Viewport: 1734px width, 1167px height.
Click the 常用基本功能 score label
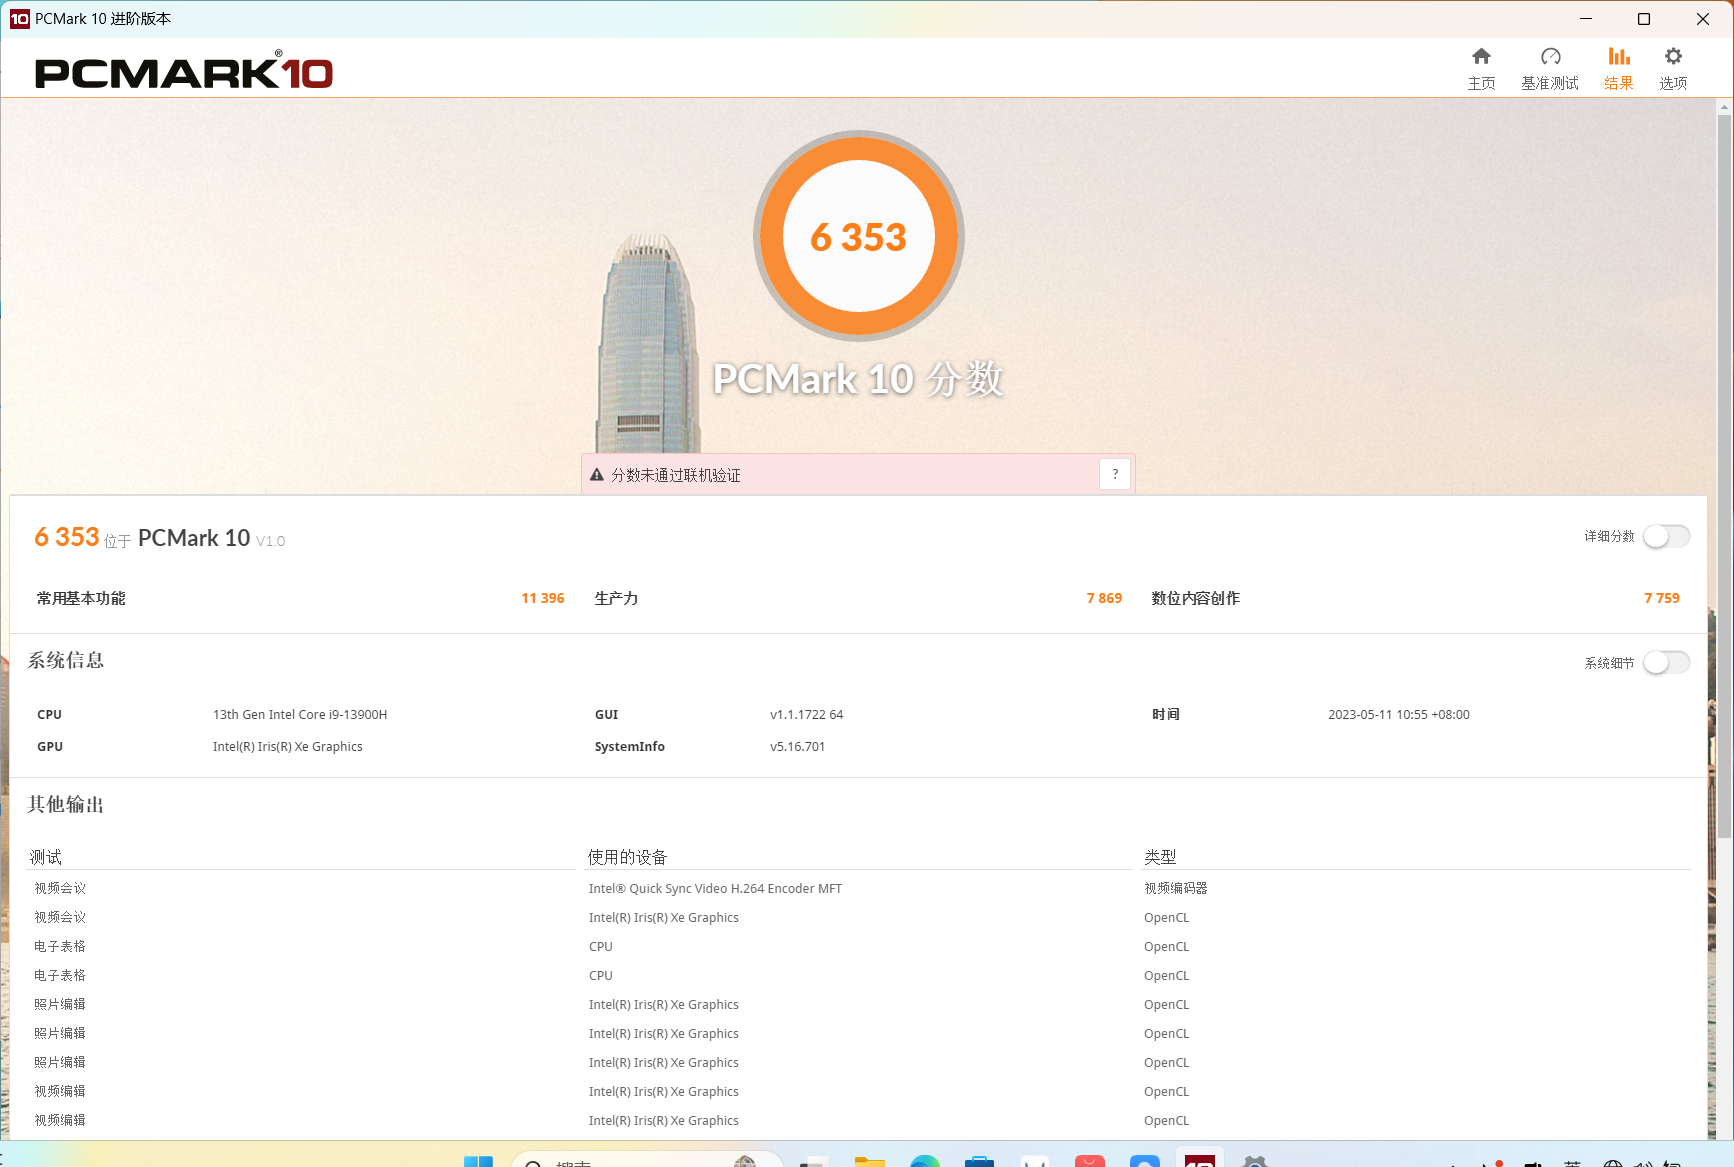tap(81, 598)
